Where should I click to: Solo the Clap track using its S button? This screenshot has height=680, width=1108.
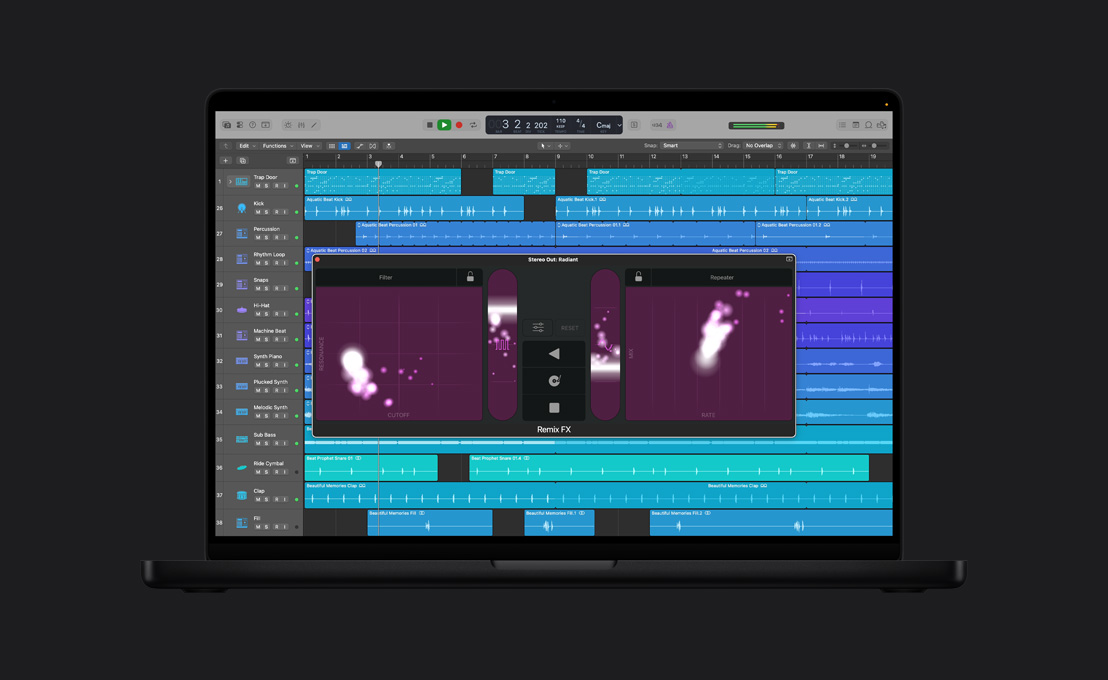click(265, 499)
